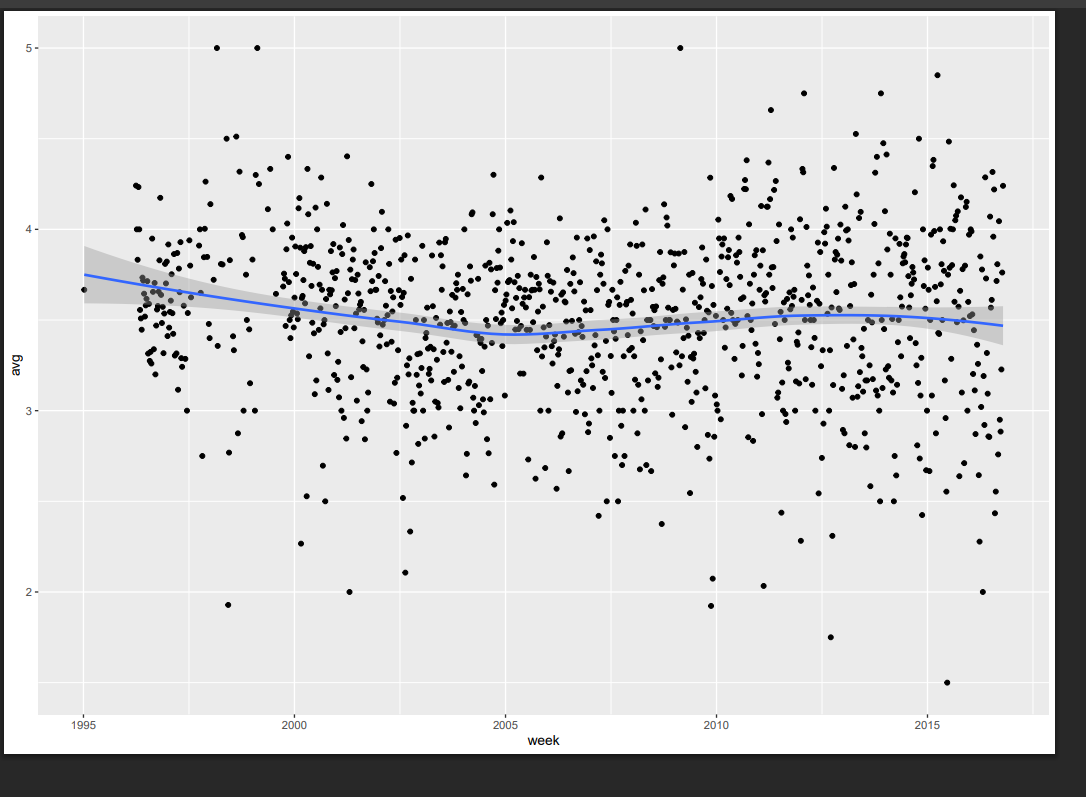Select the 2015 x-axis tick label

click(x=927, y=724)
